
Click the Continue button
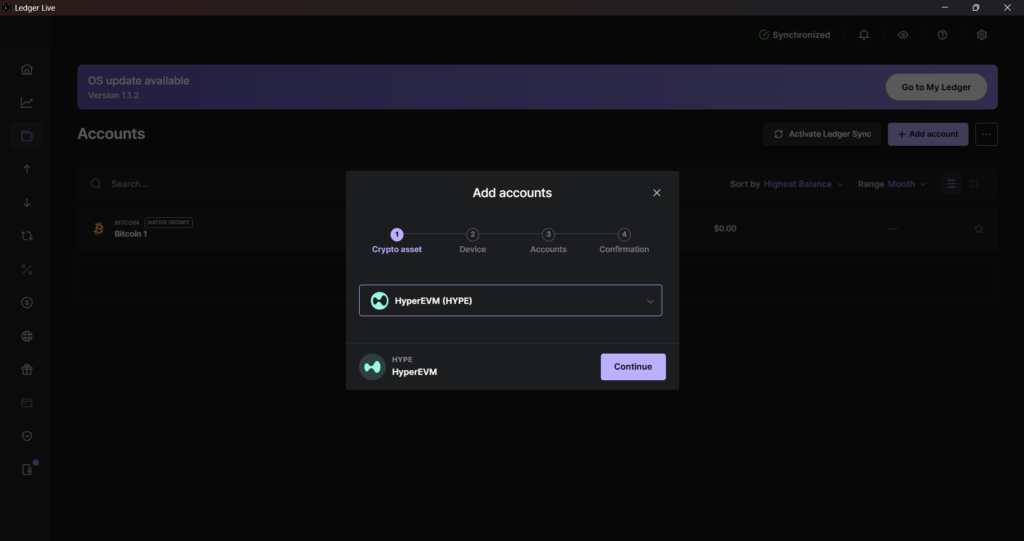[x=632, y=367]
